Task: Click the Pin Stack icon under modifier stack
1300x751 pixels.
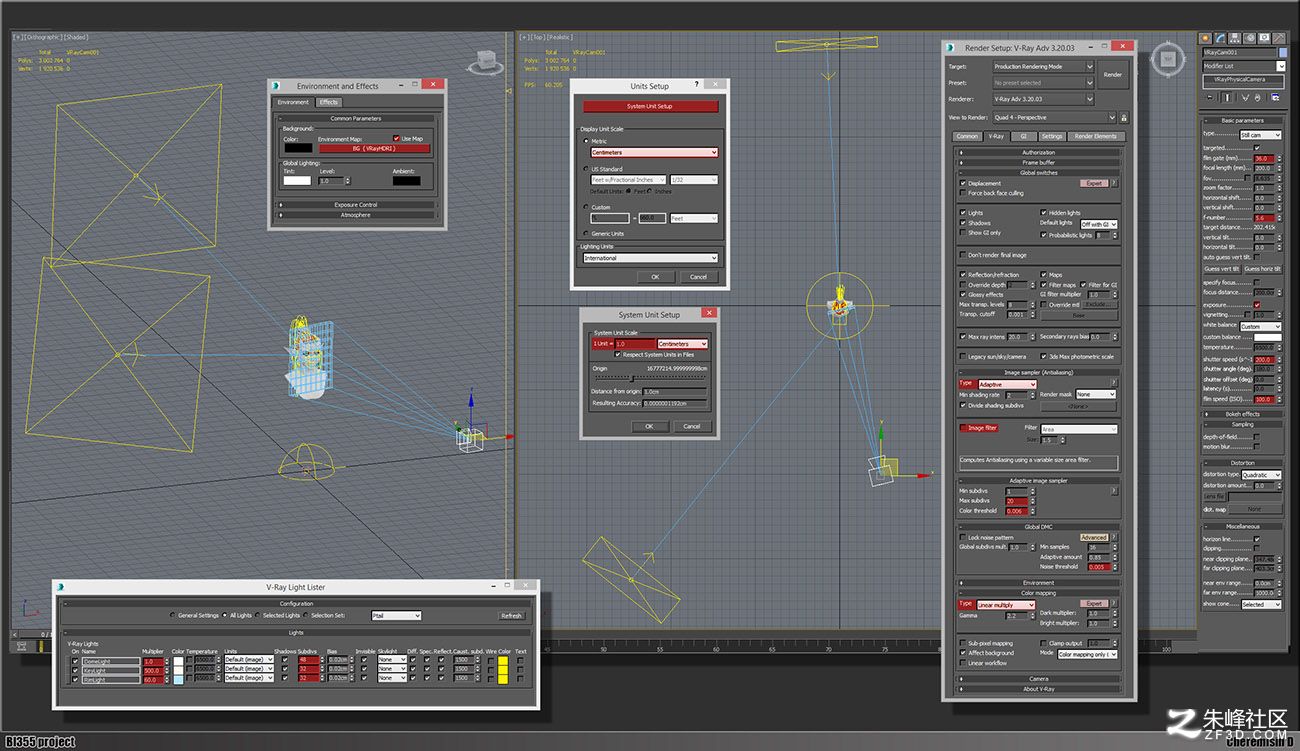Action: (x=1212, y=97)
